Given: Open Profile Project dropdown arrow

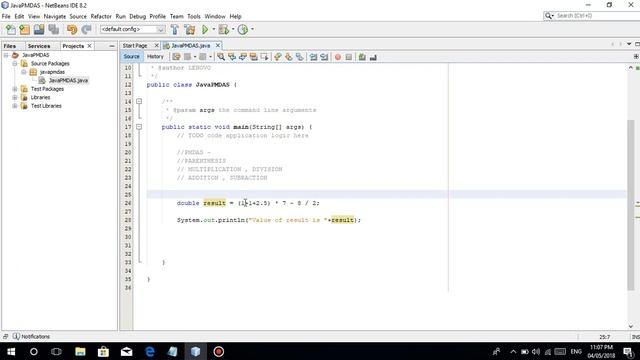Looking at the screenshot, I should [x=252, y=29].
